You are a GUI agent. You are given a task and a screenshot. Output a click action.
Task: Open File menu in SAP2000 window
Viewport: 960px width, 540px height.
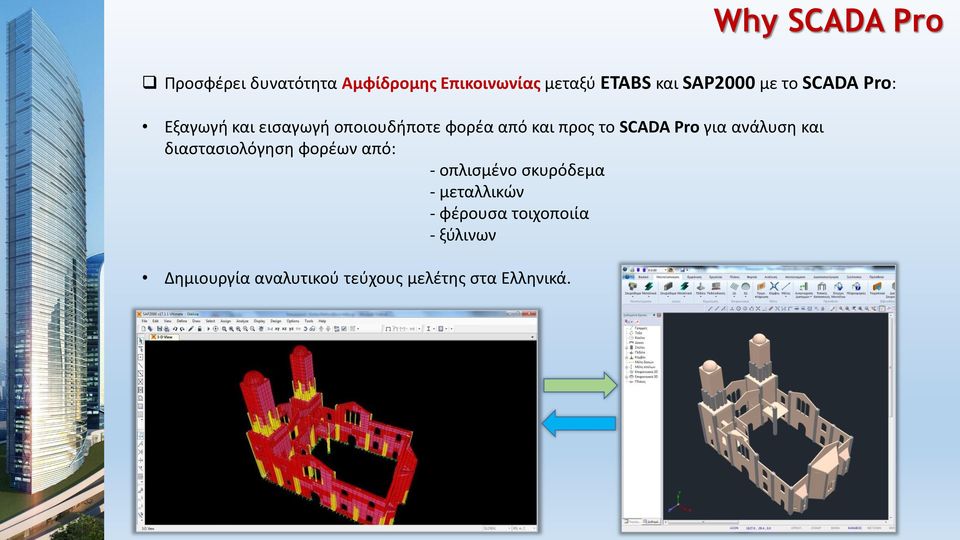click(144, 321)
